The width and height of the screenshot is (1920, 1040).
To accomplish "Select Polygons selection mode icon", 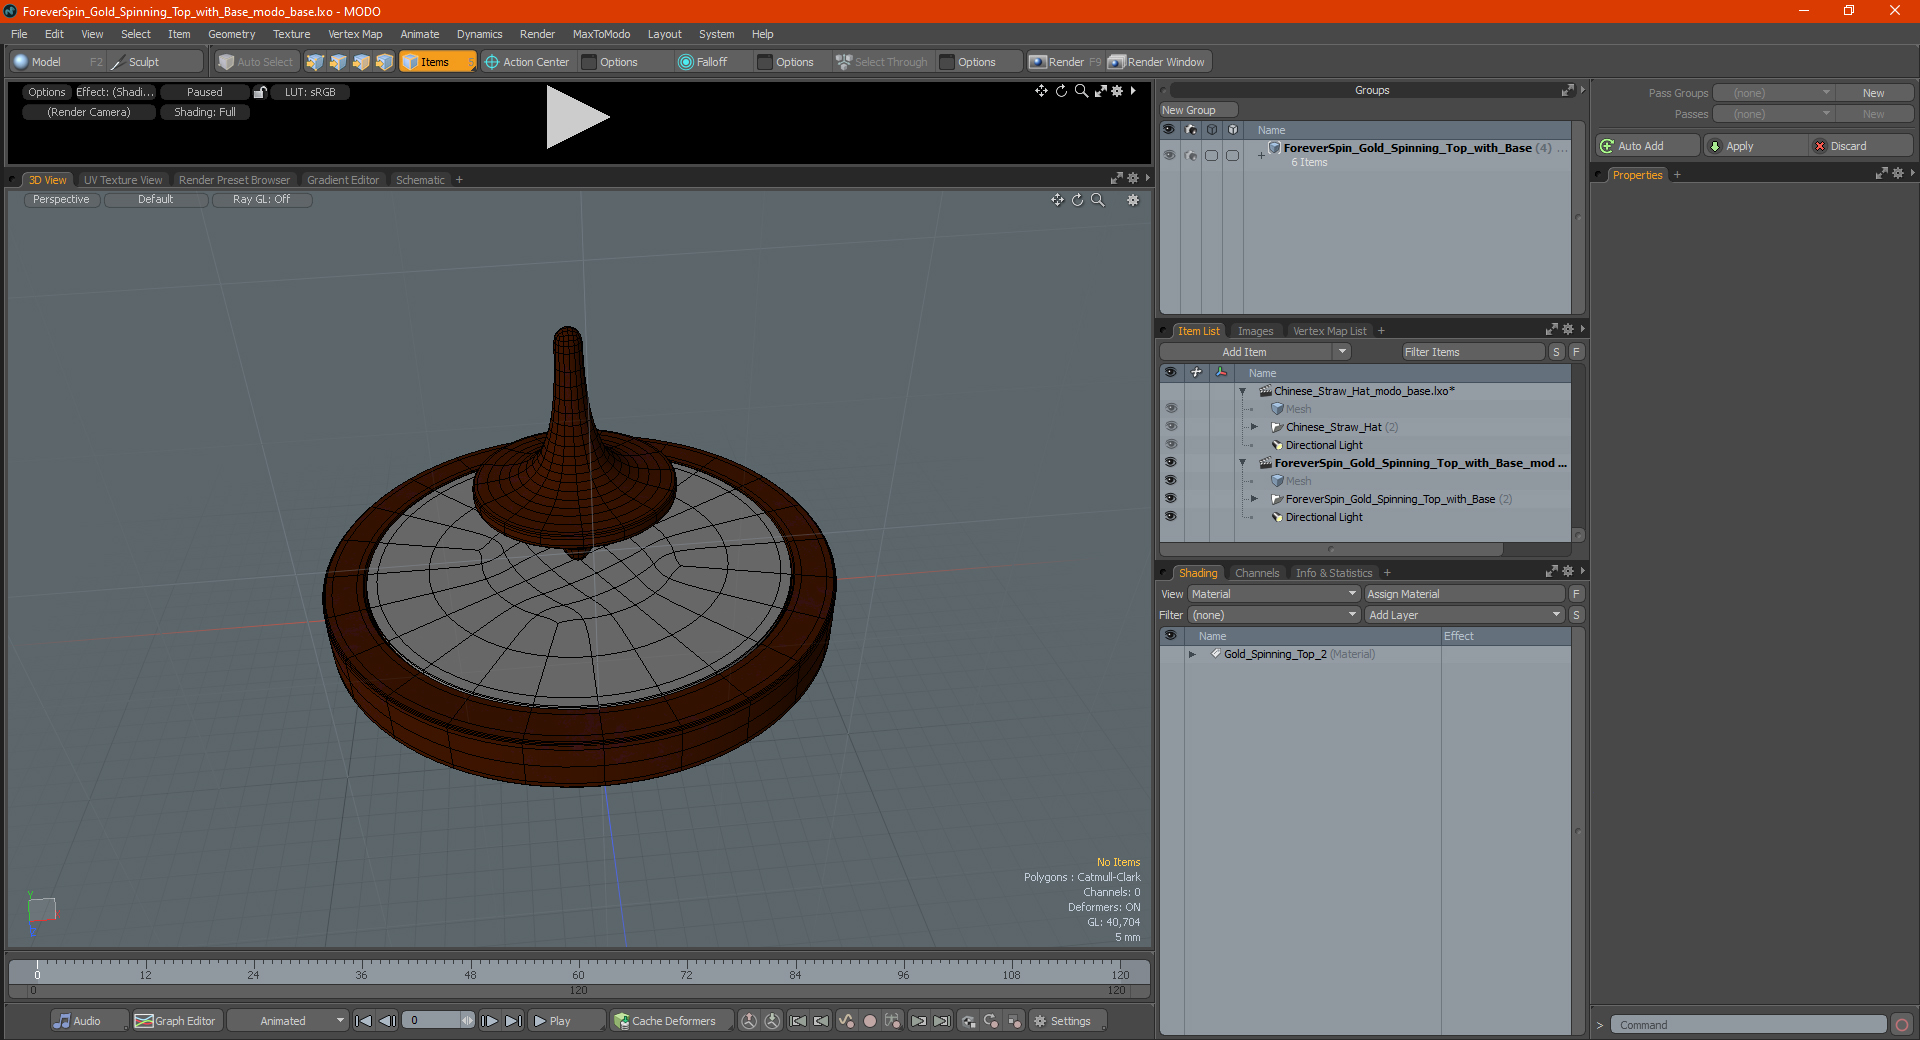I will tap(361, 62).
